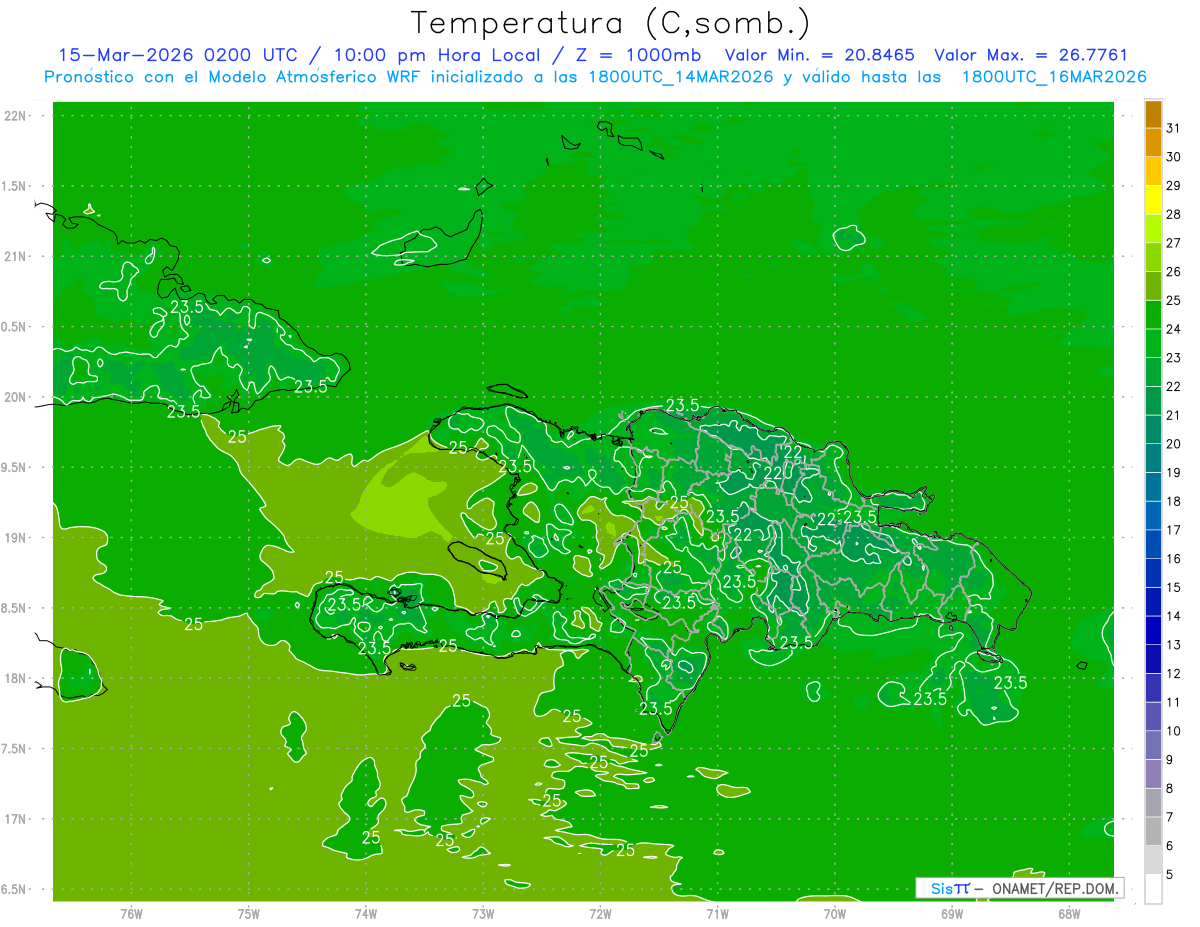Select the '15-Mar-2026 0200 UTC' timestamp
The width and height of the screenshot is (1200, 927).
point(176,55)
